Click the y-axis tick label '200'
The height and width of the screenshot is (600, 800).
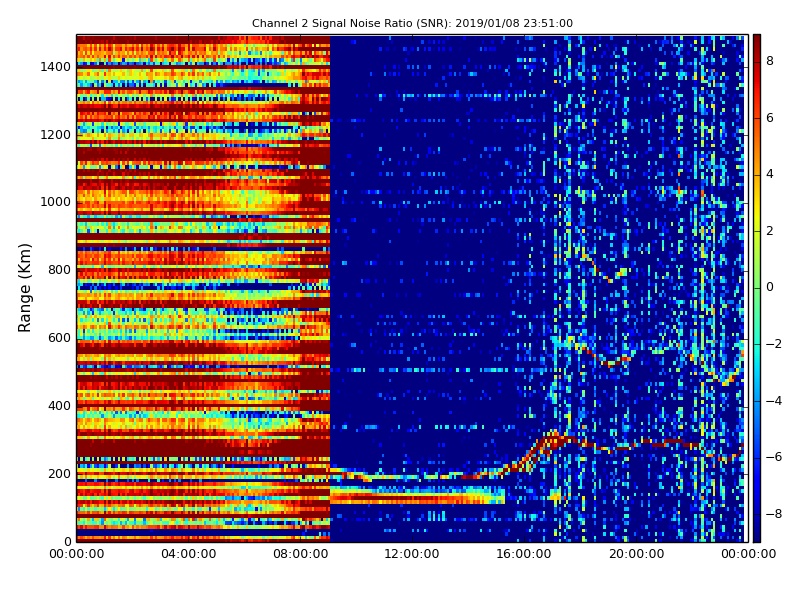click(59, 473)
